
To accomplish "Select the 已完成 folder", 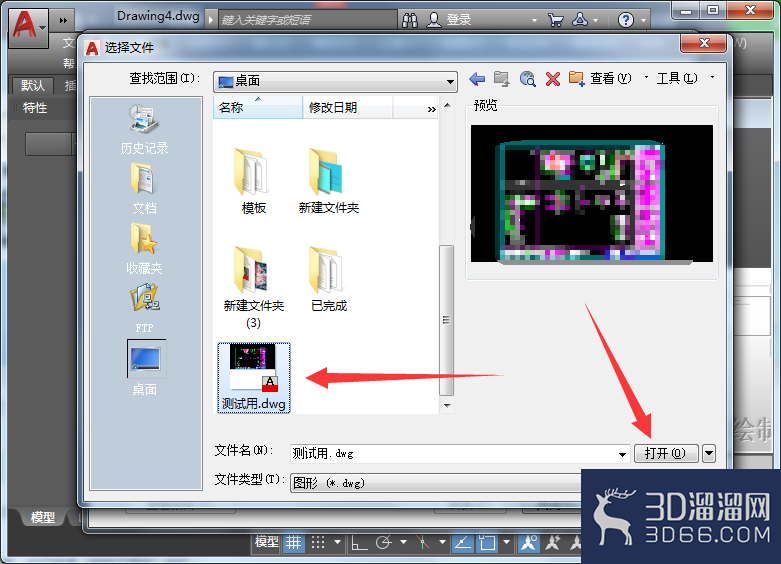I will click(x=328, y=279).
